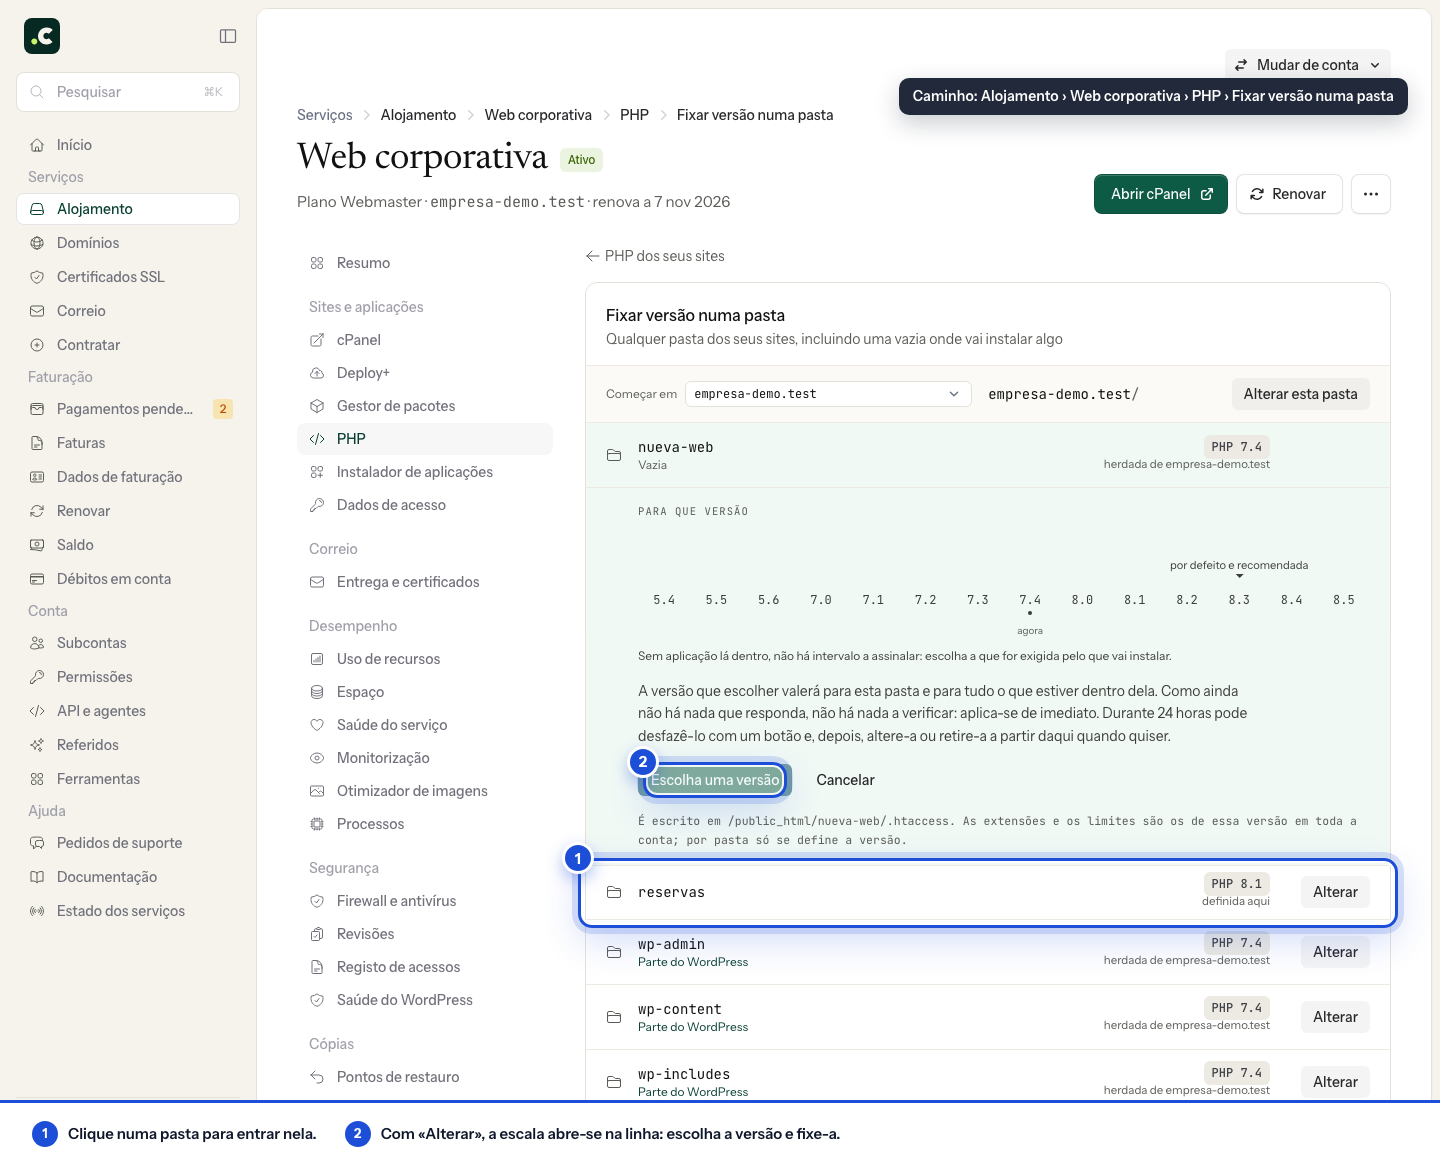This screenshot has width=1440, height=1164.
Task: Cancel the version selection
Action: point(845,780)
